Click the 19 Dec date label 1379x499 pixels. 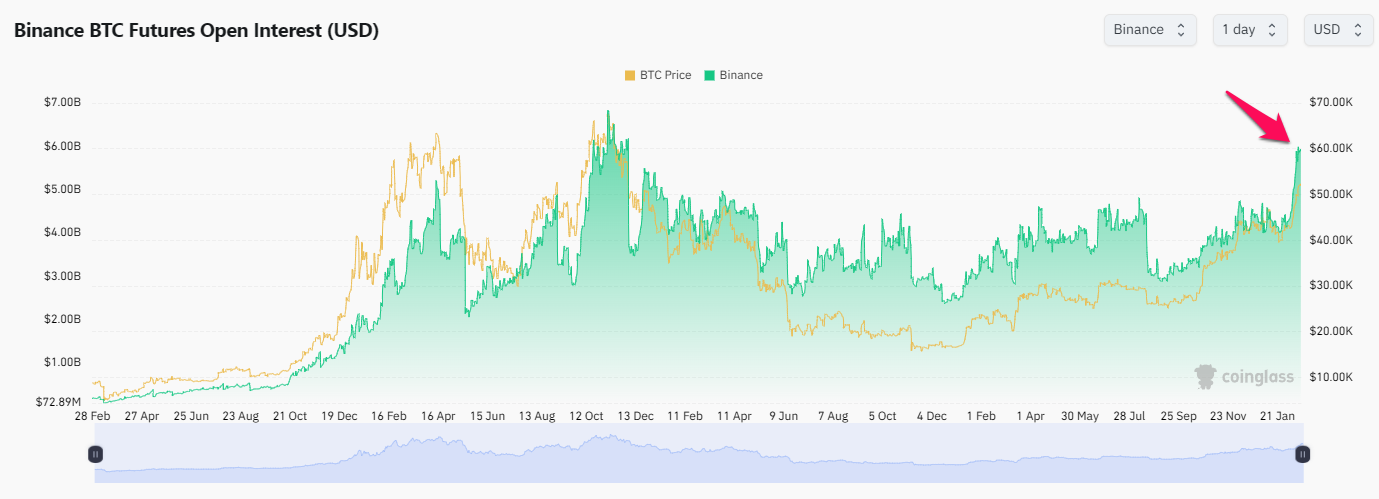click(340, 415)
